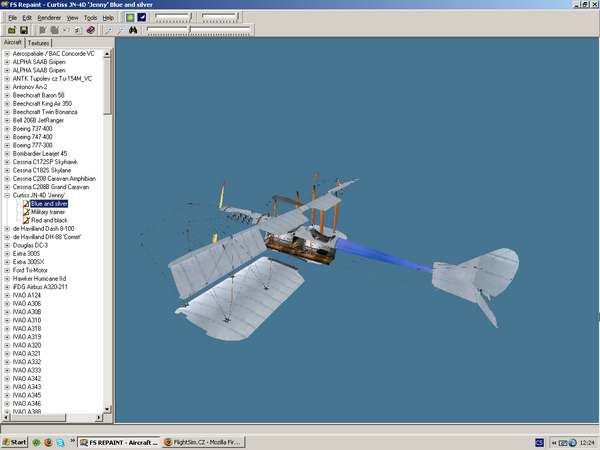The width and height of the screenshot is (600, 450).
Task: Select de Havilland Dash 8-100 entry
Action: 43,229
